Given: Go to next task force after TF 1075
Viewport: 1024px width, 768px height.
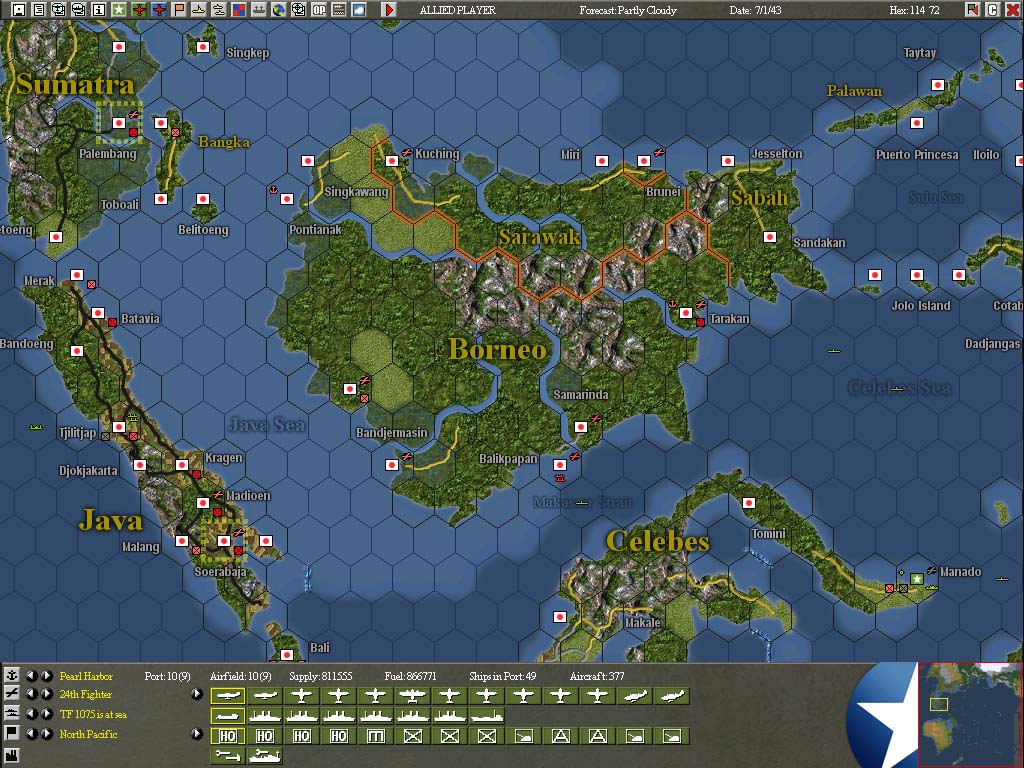Looking at the screenshot, I should (x=46, y=714).
